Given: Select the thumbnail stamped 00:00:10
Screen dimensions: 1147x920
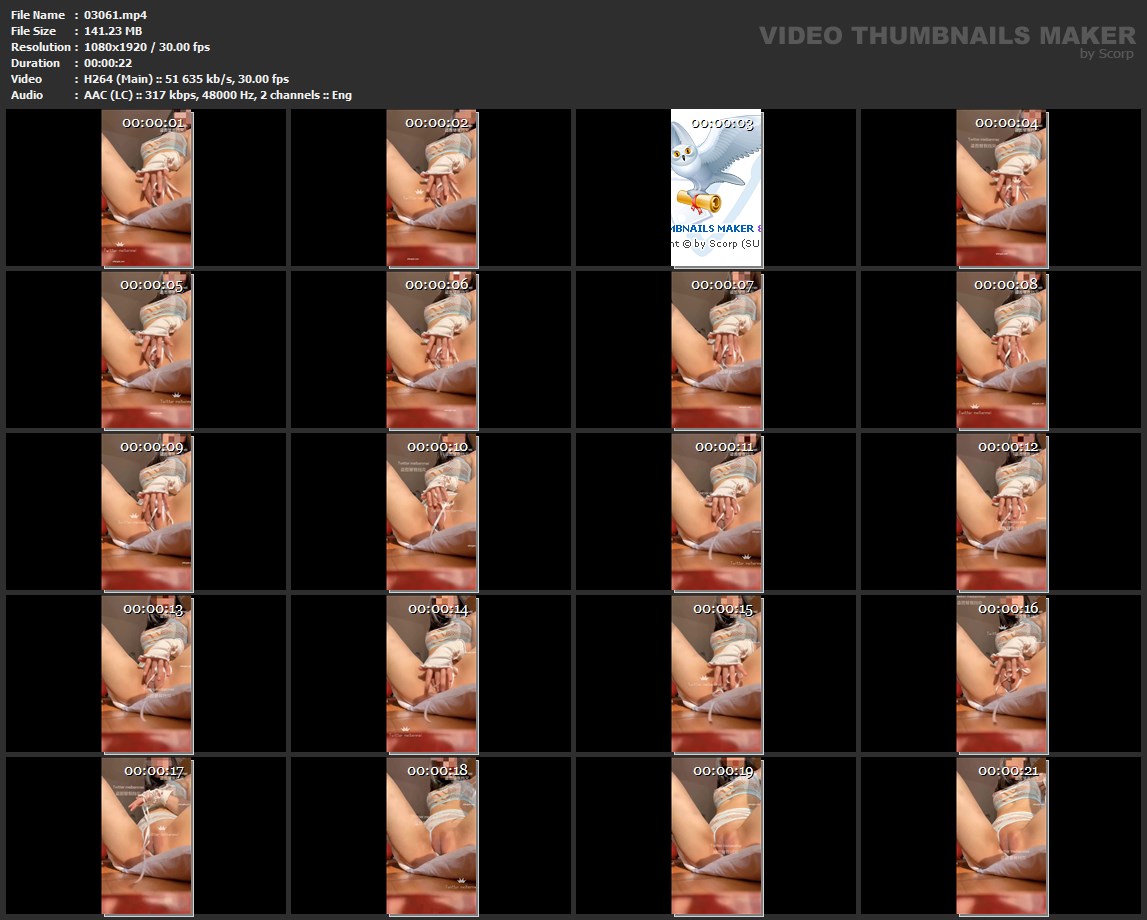Looking at the screenshot, I should pos(432,512).
